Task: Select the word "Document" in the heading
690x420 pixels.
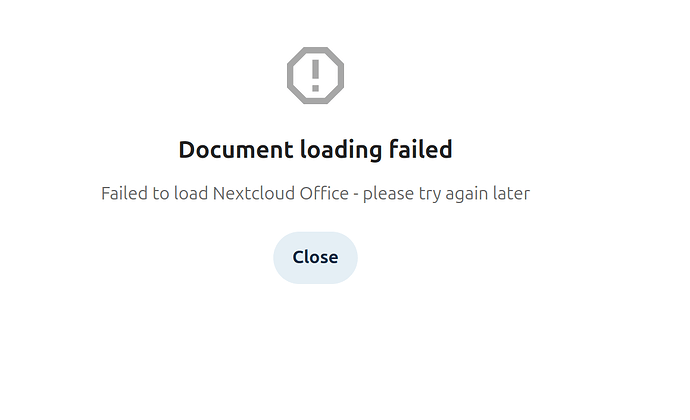Action: point(236,150)
